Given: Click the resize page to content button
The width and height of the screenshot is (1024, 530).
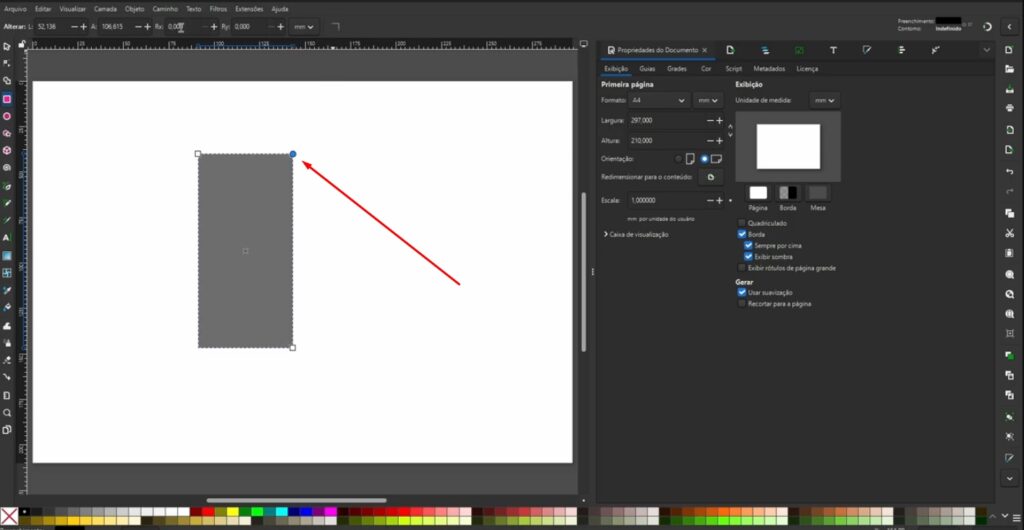Looking at the screenshot, I should [710, 177].
